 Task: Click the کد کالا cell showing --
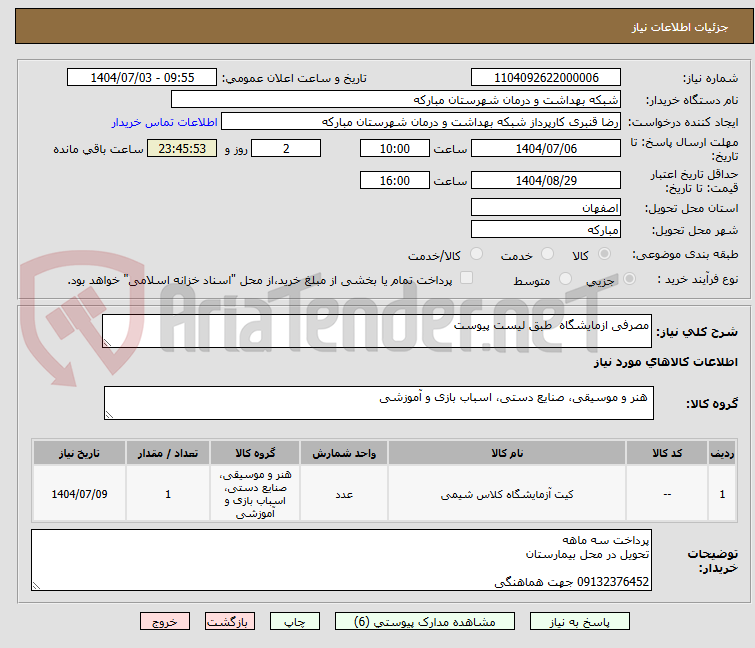point(667,494)
